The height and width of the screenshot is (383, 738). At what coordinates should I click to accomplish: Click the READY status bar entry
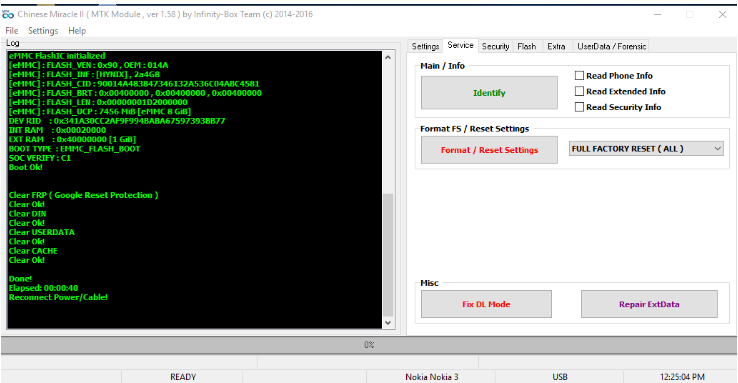[x=183, y=376]
